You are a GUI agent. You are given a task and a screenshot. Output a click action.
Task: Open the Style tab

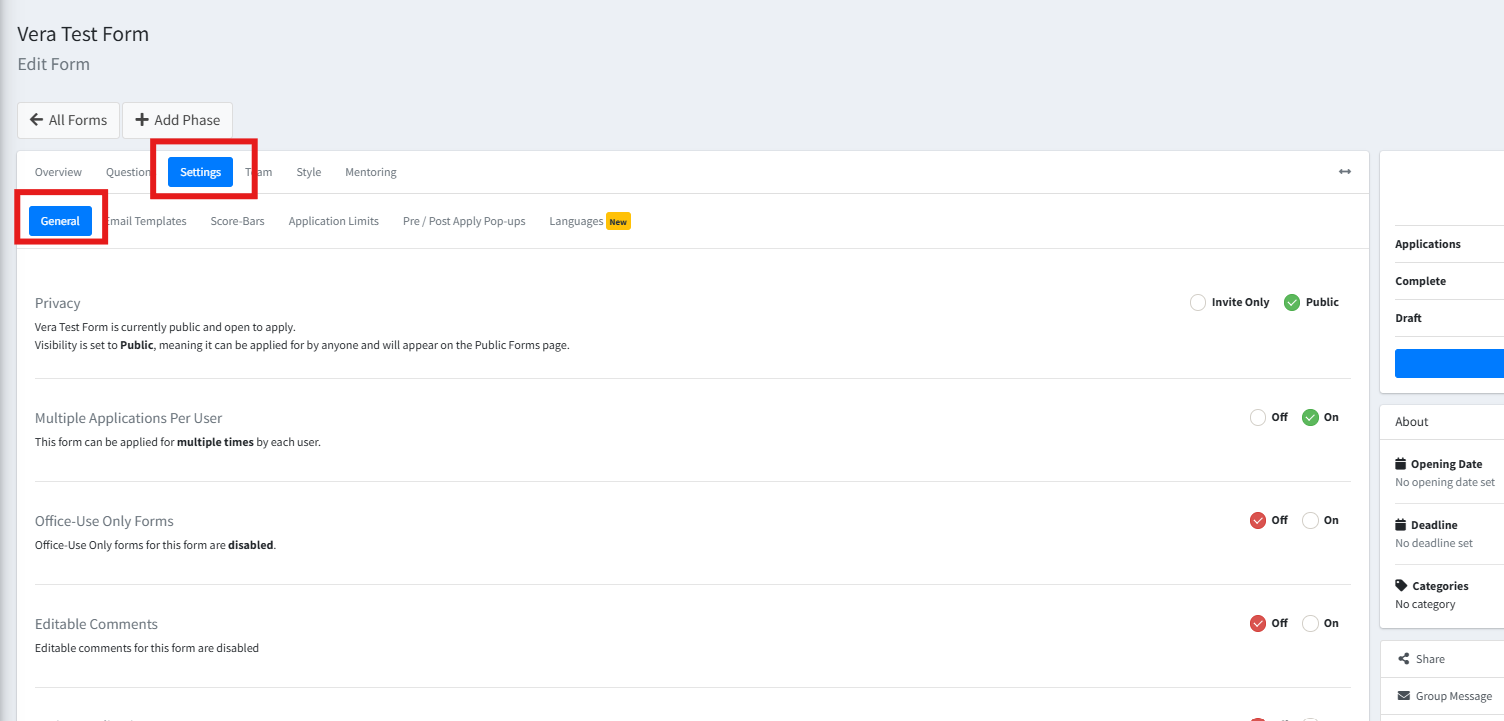pyautogui.click(x=309, y=172)
